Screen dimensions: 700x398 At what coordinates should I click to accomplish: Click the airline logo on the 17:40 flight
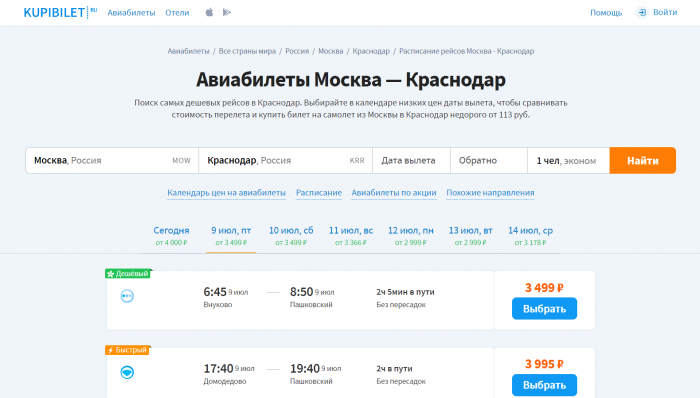click(x=127, y=372)
